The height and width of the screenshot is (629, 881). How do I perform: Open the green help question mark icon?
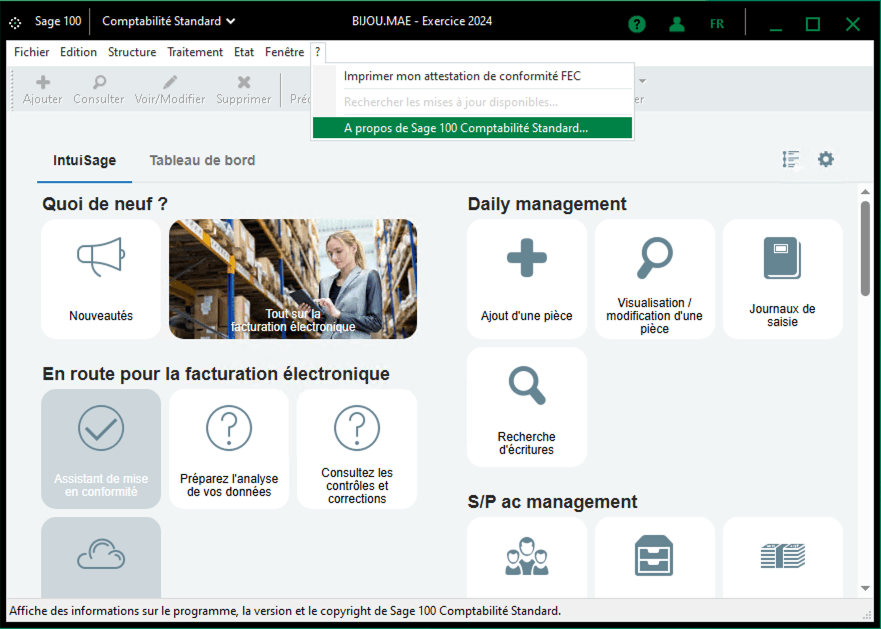(x=637, y=24)
